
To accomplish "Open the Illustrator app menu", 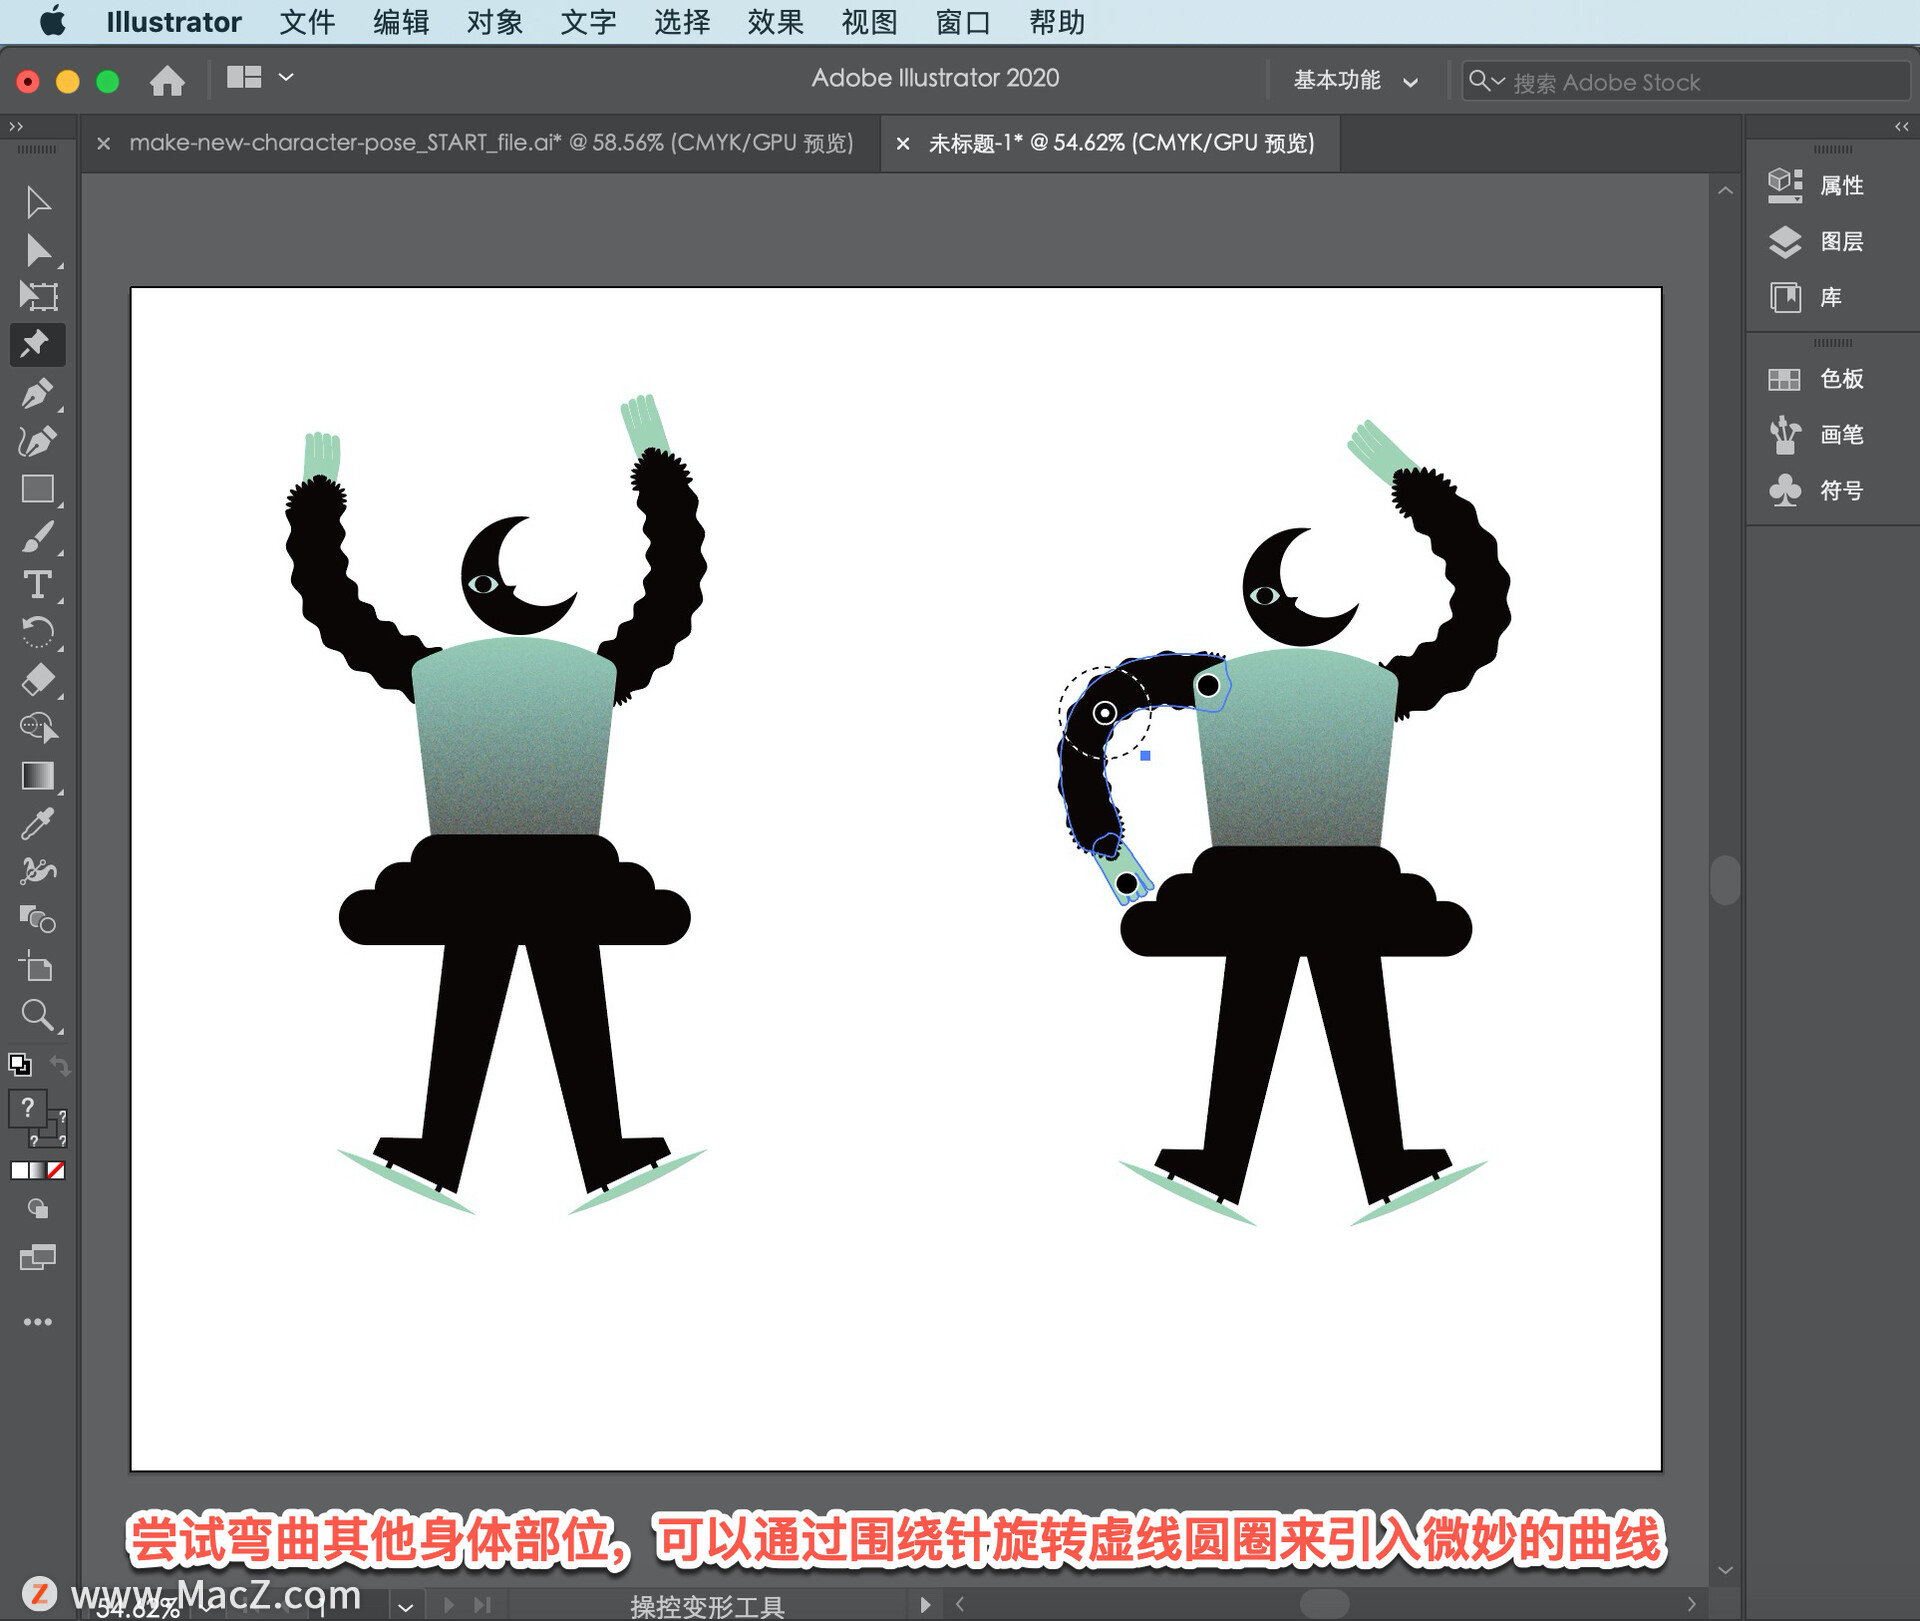I will point(174,22).
